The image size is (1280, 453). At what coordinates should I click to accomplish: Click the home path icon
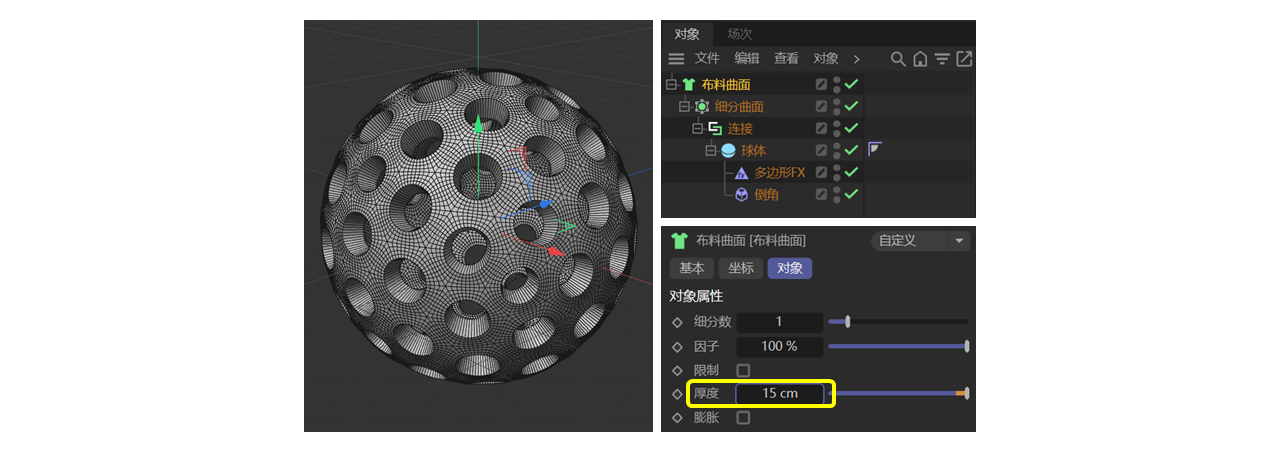pyautogui.click(x=920, y=59)
